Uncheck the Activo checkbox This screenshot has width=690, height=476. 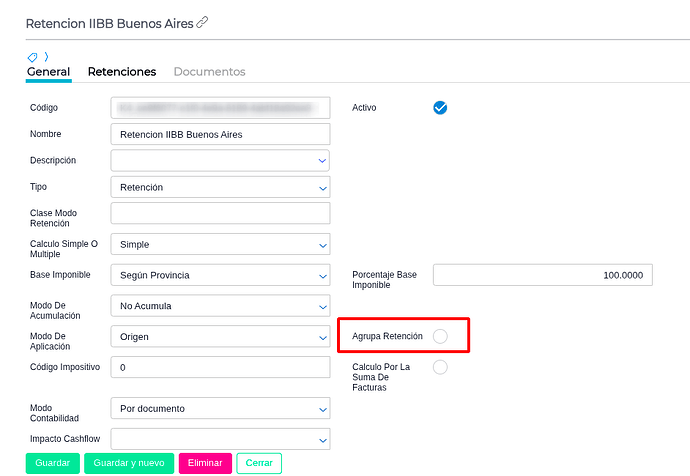click(x=440, y=108)
